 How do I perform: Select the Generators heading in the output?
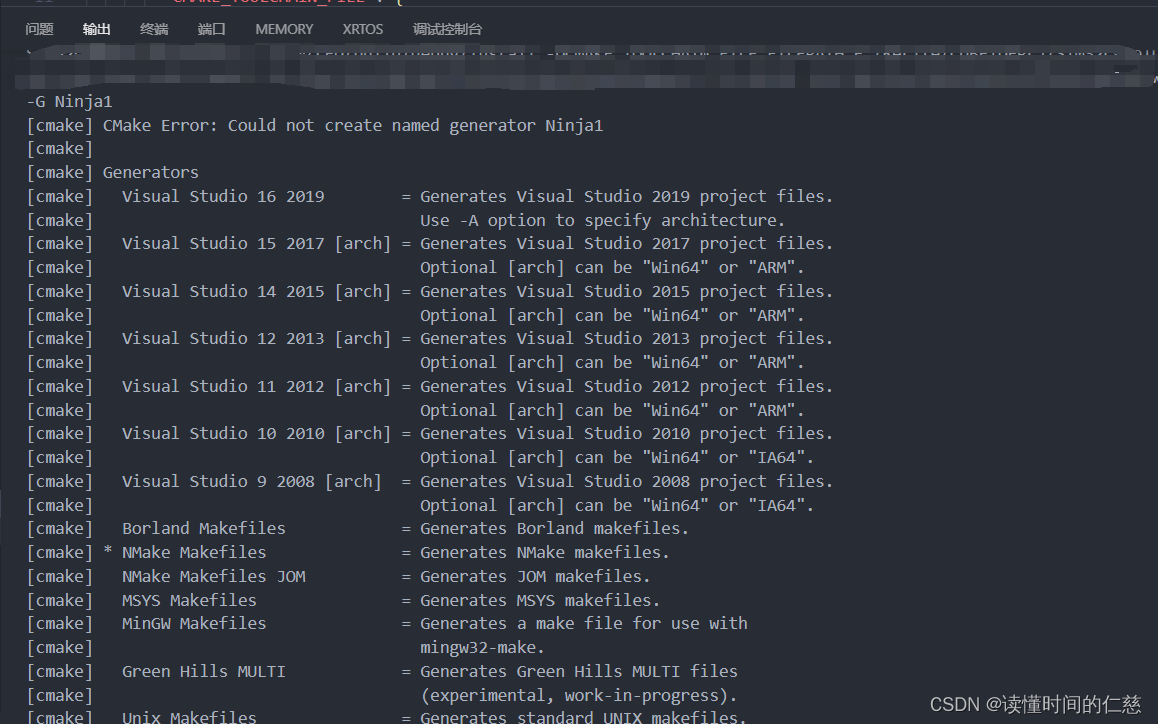(x=150, y=172)
